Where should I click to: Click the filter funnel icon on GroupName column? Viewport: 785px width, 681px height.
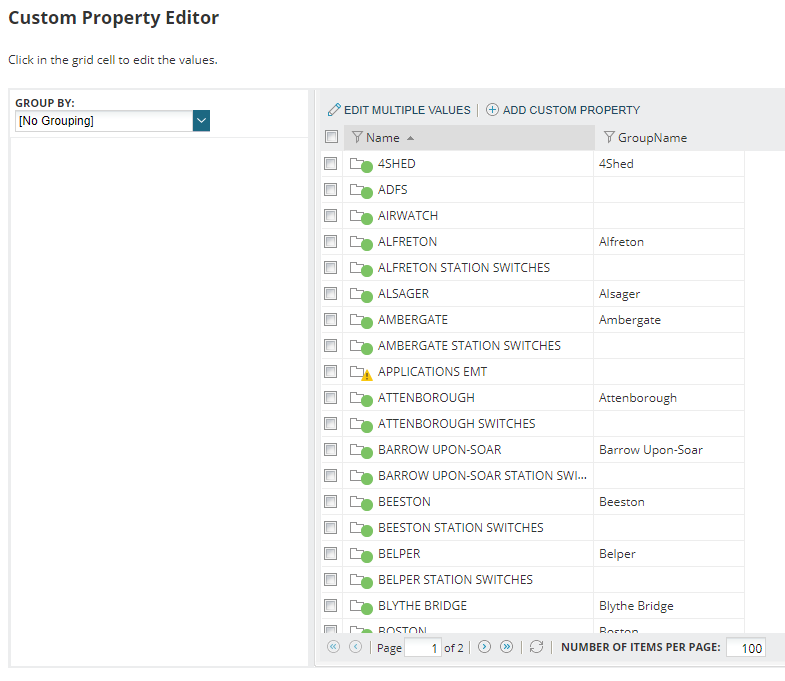(x=609, y=137)
